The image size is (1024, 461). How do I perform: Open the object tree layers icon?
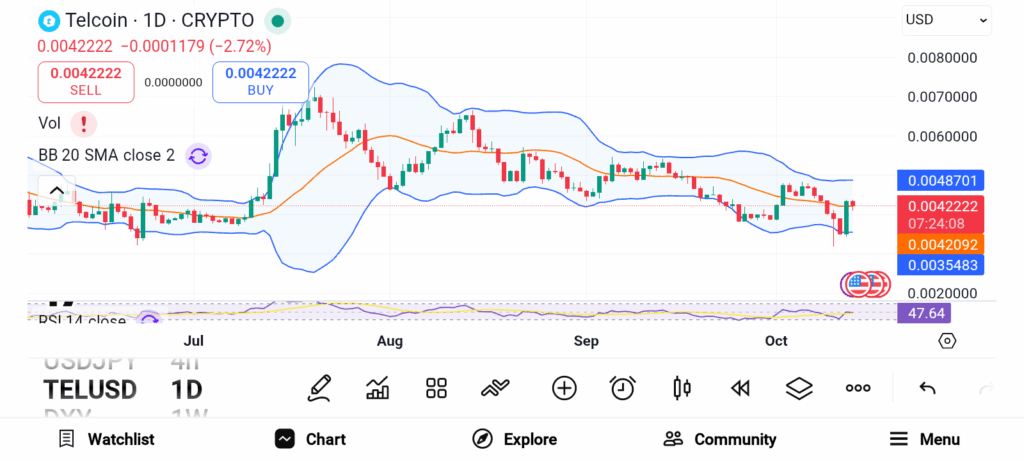(x=799, y=388)
